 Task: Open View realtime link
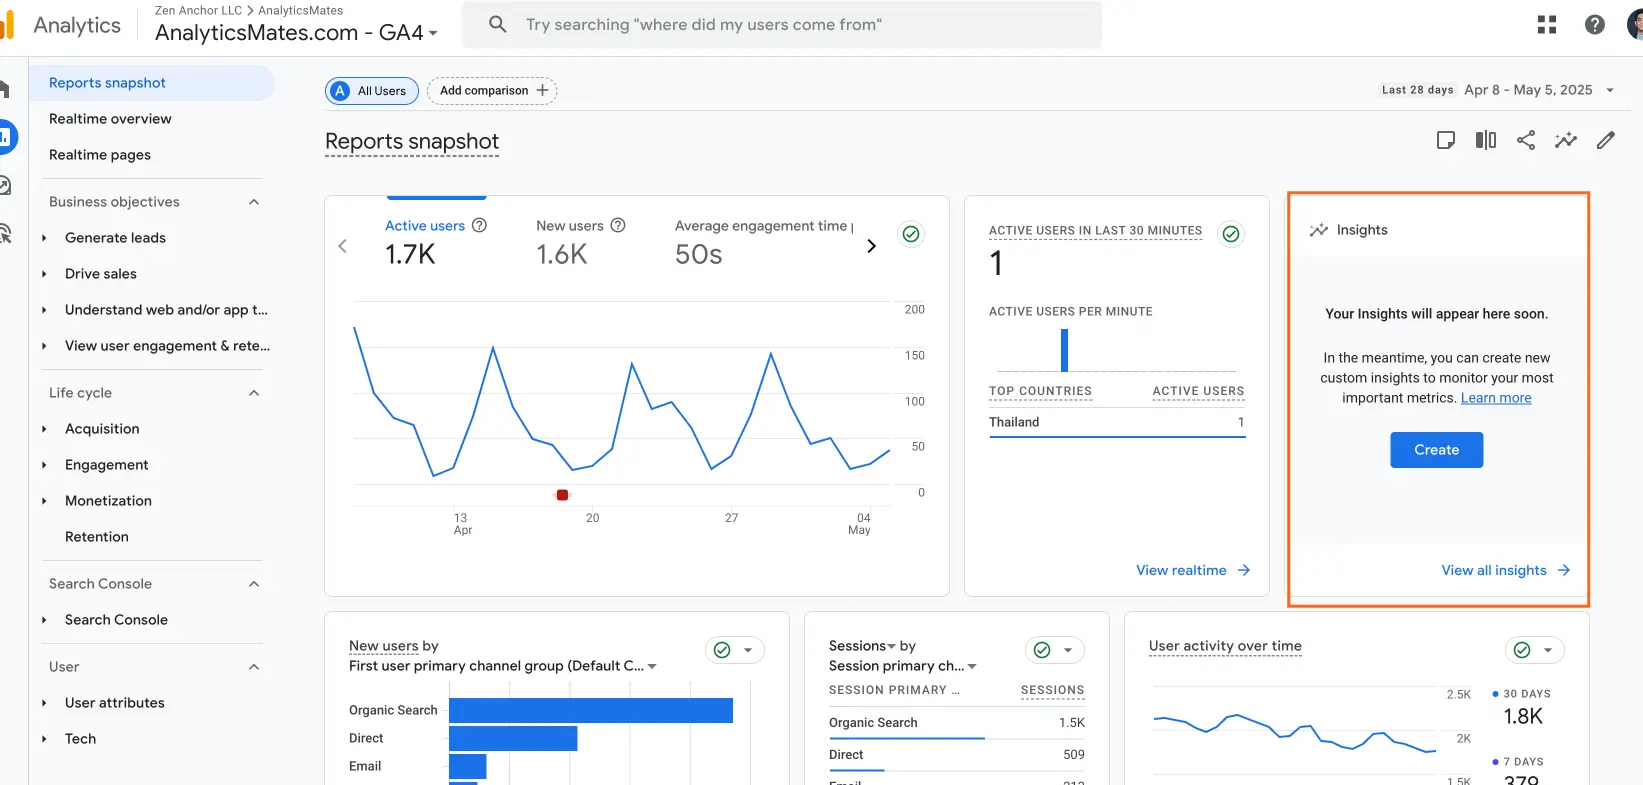tap(1193, 570)
